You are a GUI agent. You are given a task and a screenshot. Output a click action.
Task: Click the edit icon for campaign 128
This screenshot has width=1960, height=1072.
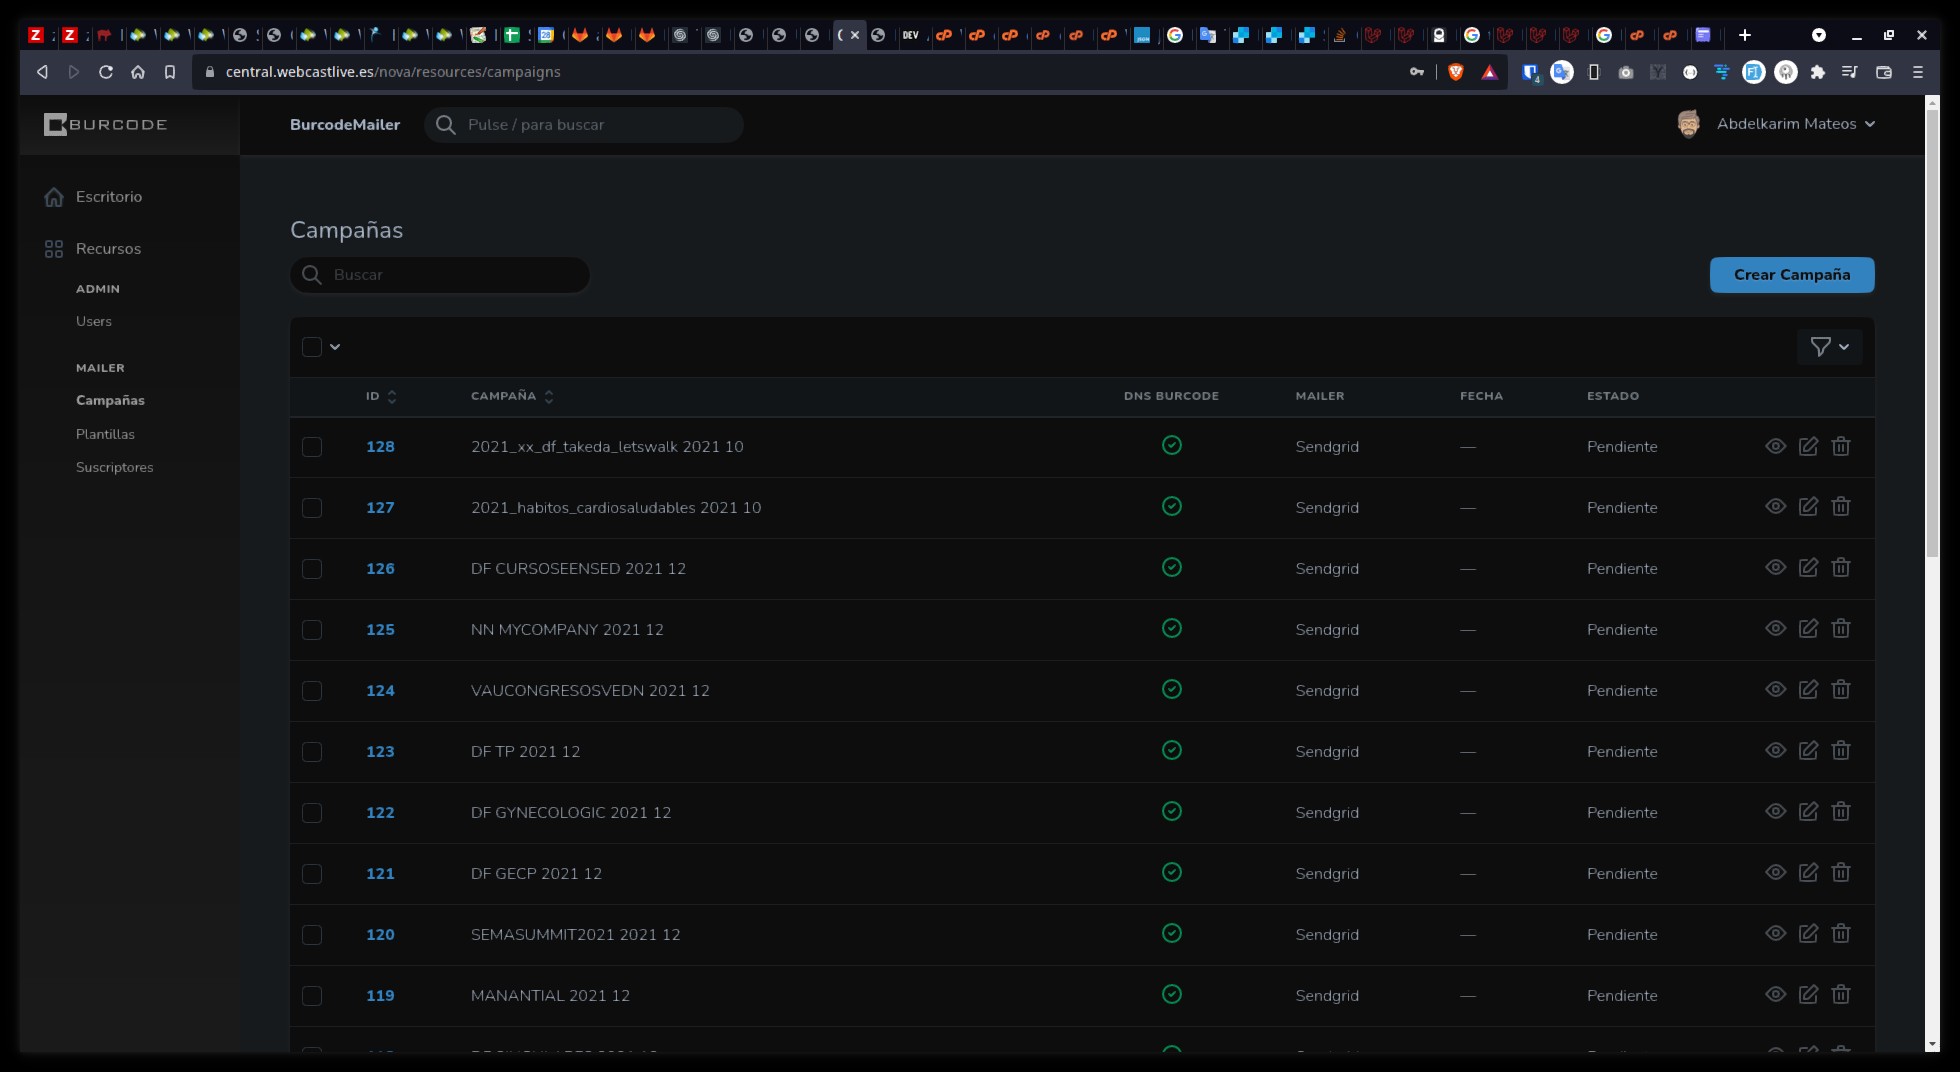coord(1808,446)
